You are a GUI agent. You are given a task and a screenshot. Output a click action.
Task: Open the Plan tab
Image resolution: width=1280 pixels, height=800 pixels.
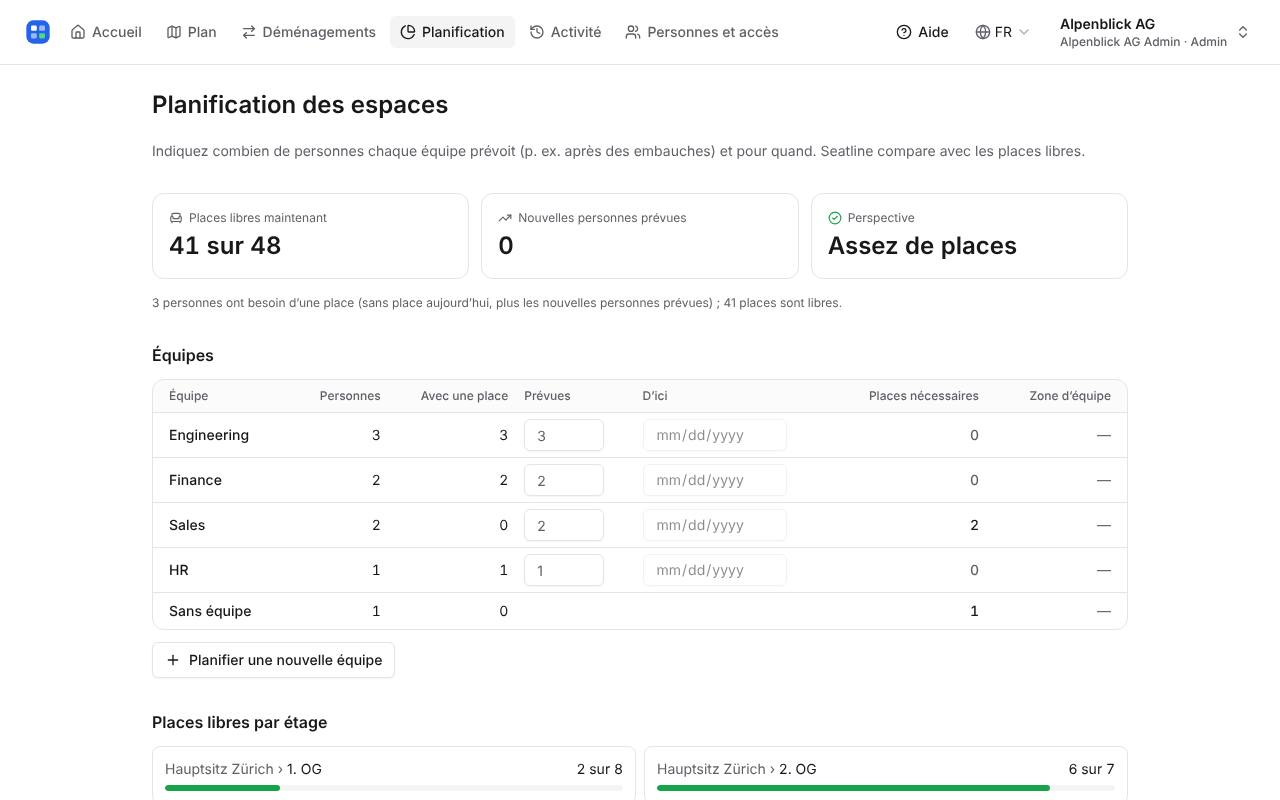pyautogui.click(x=191, y=32)
